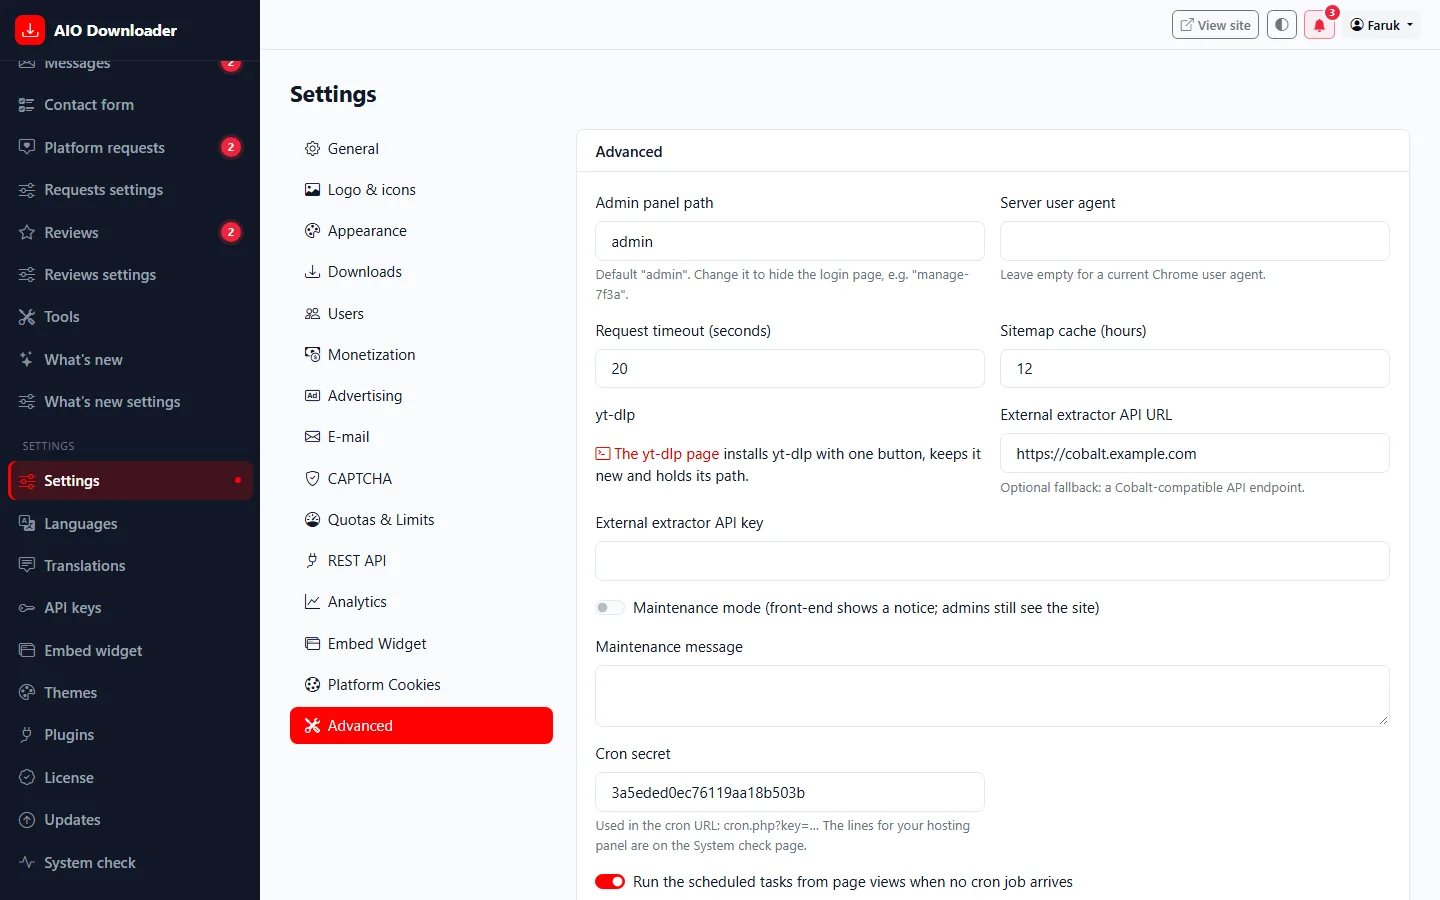The height and width of the screenshot is (900, 1440).
Task: Click the External extractor API key field
Action: coord(992,561)
